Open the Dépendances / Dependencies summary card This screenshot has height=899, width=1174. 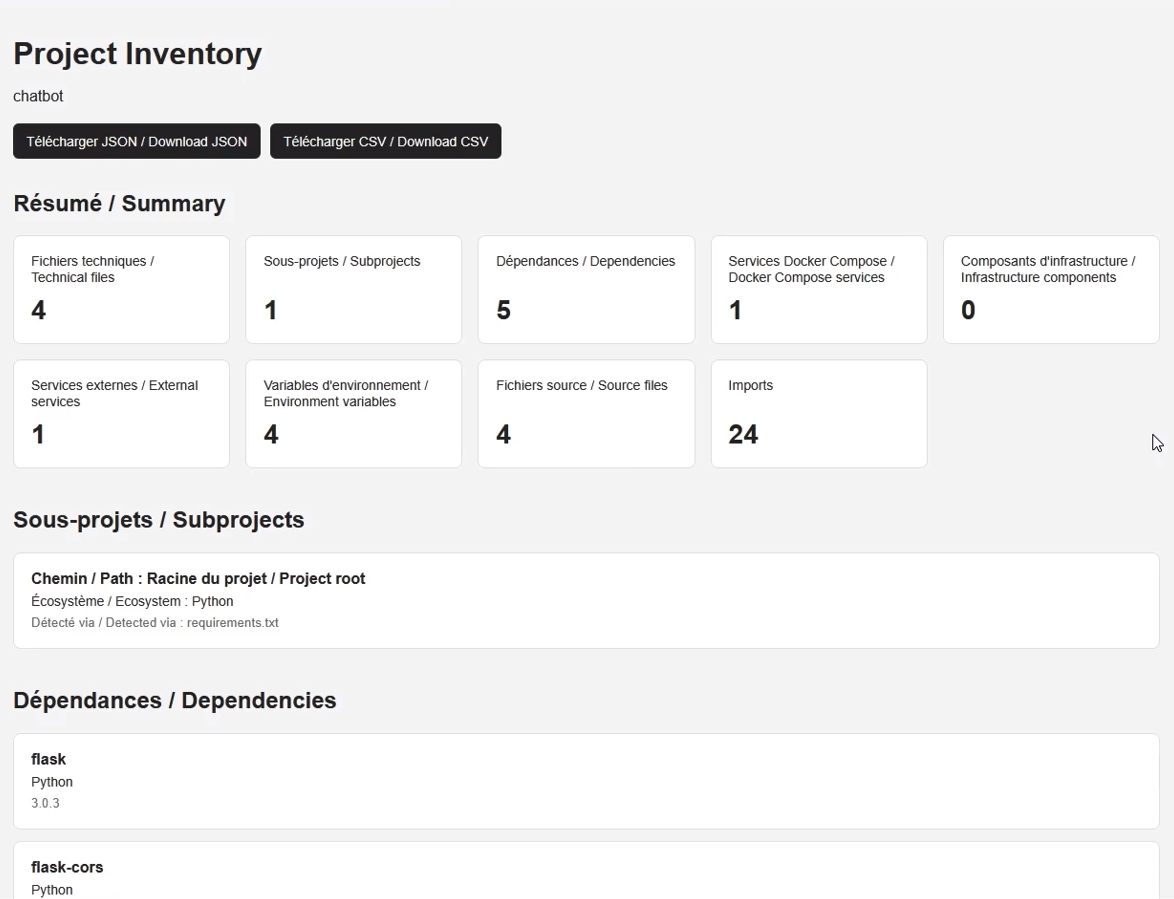(x=586, y=290)
